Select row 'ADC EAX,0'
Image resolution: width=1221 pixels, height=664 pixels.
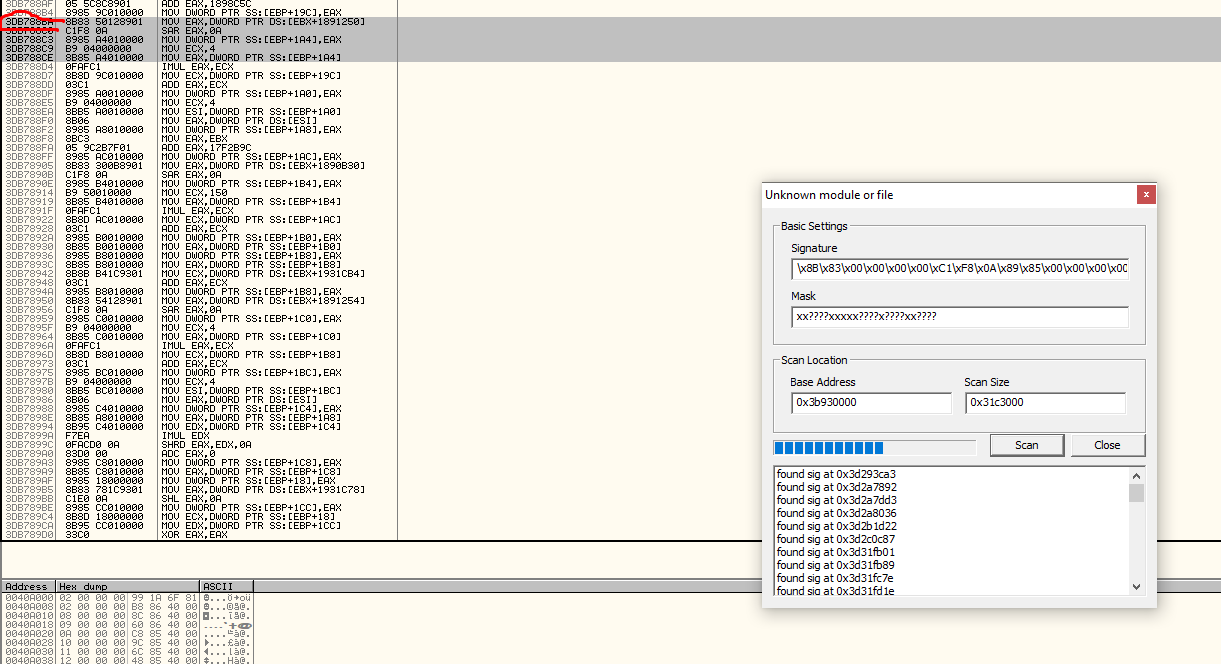pos(200,453)
